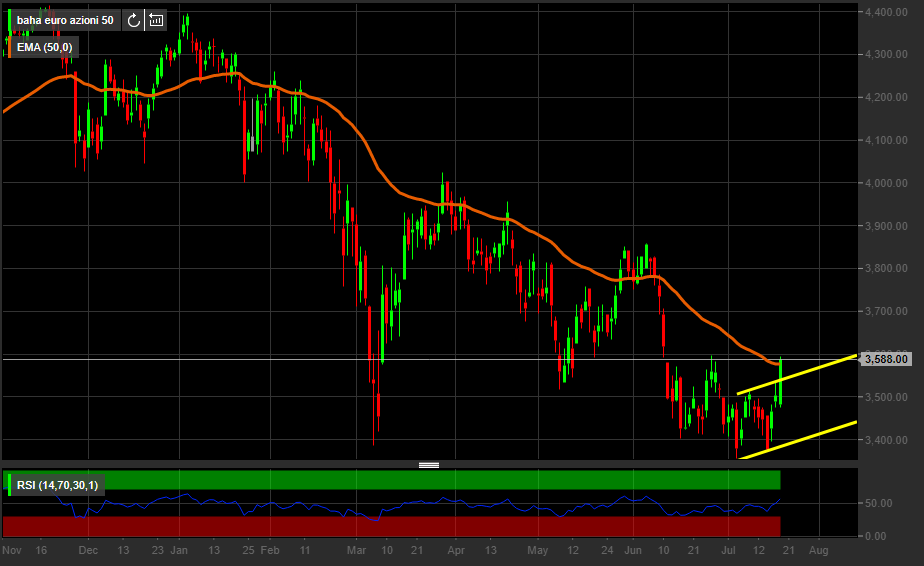Image resolution: width=924 pixels, height=566 pixels.
Task: Click the 'Jan' date axis label
Action: coord(179,551)
